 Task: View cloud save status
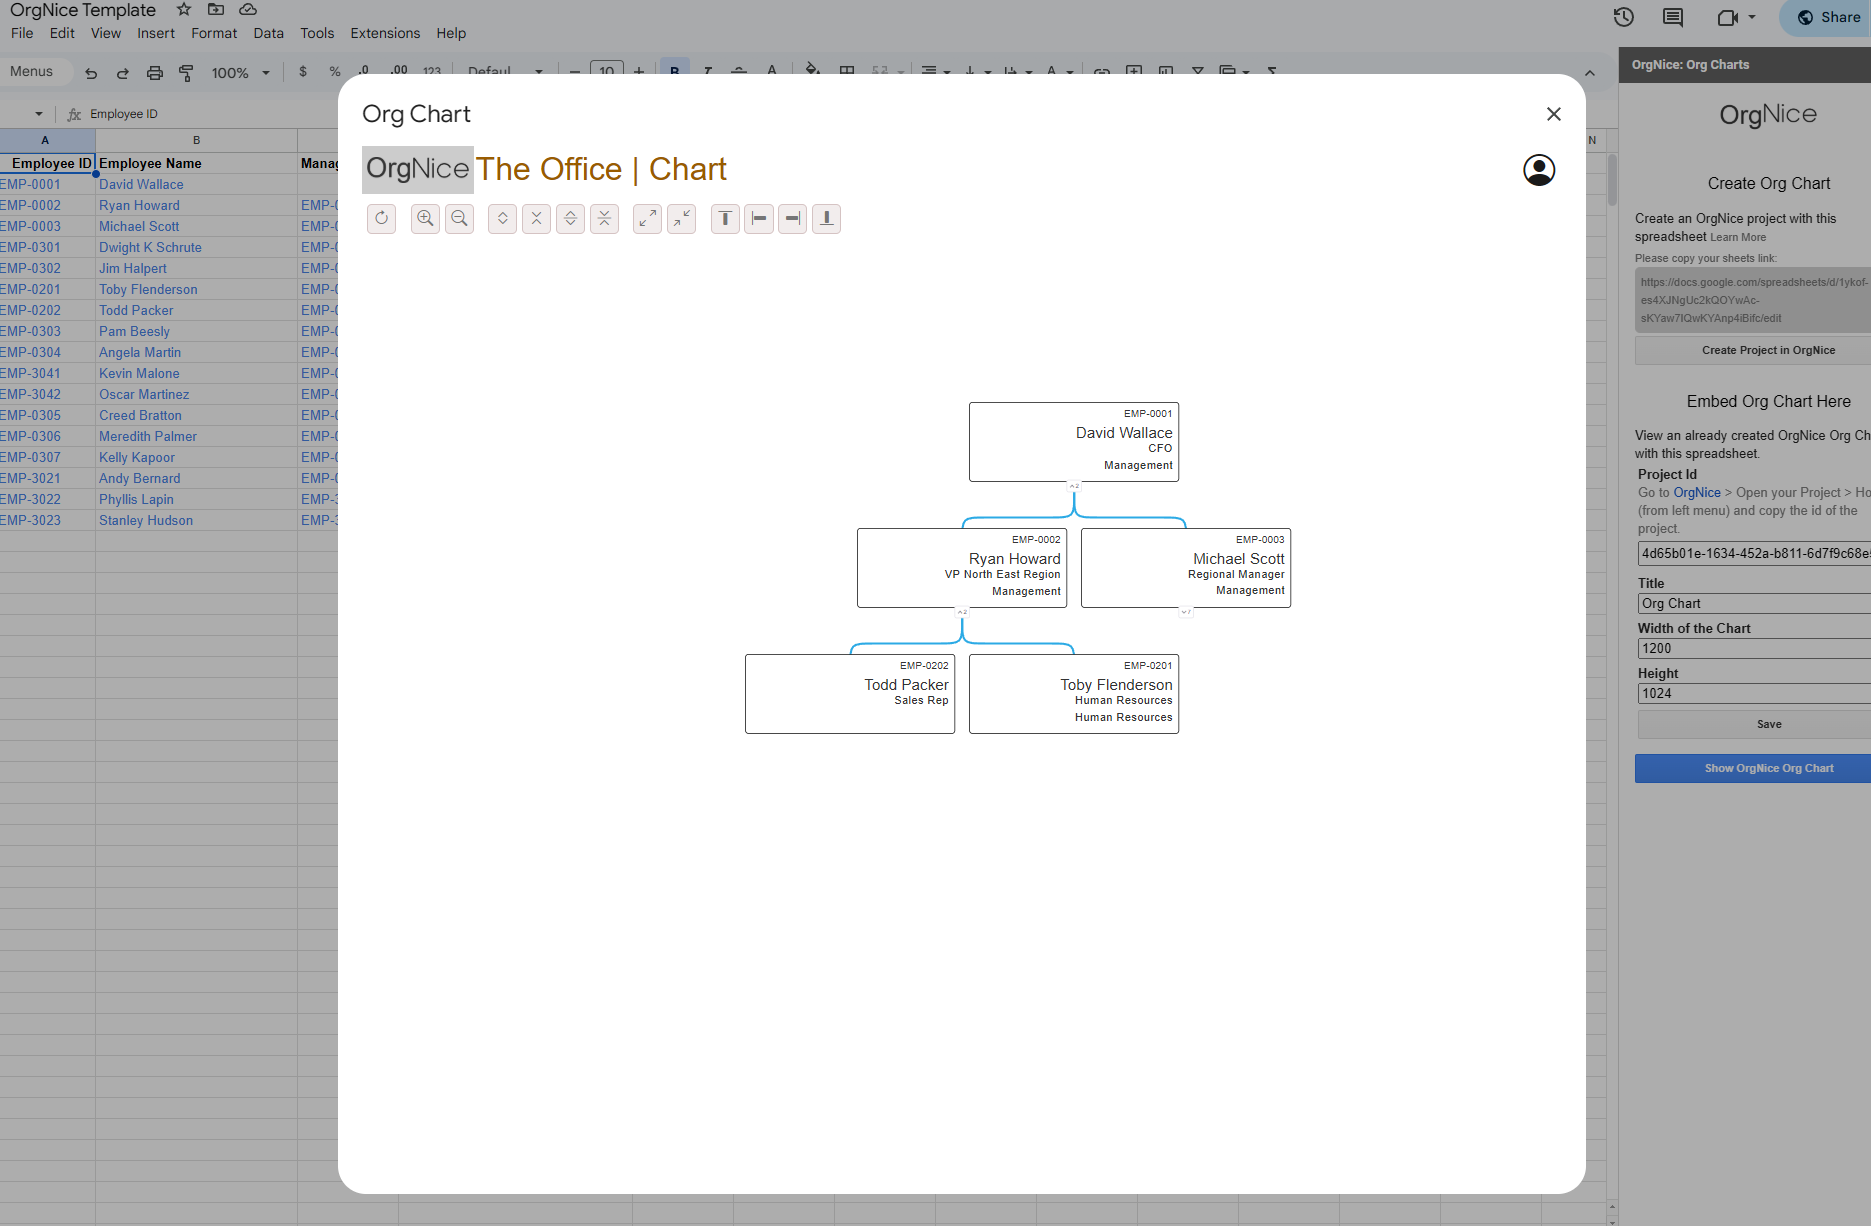tap(248, 9)
